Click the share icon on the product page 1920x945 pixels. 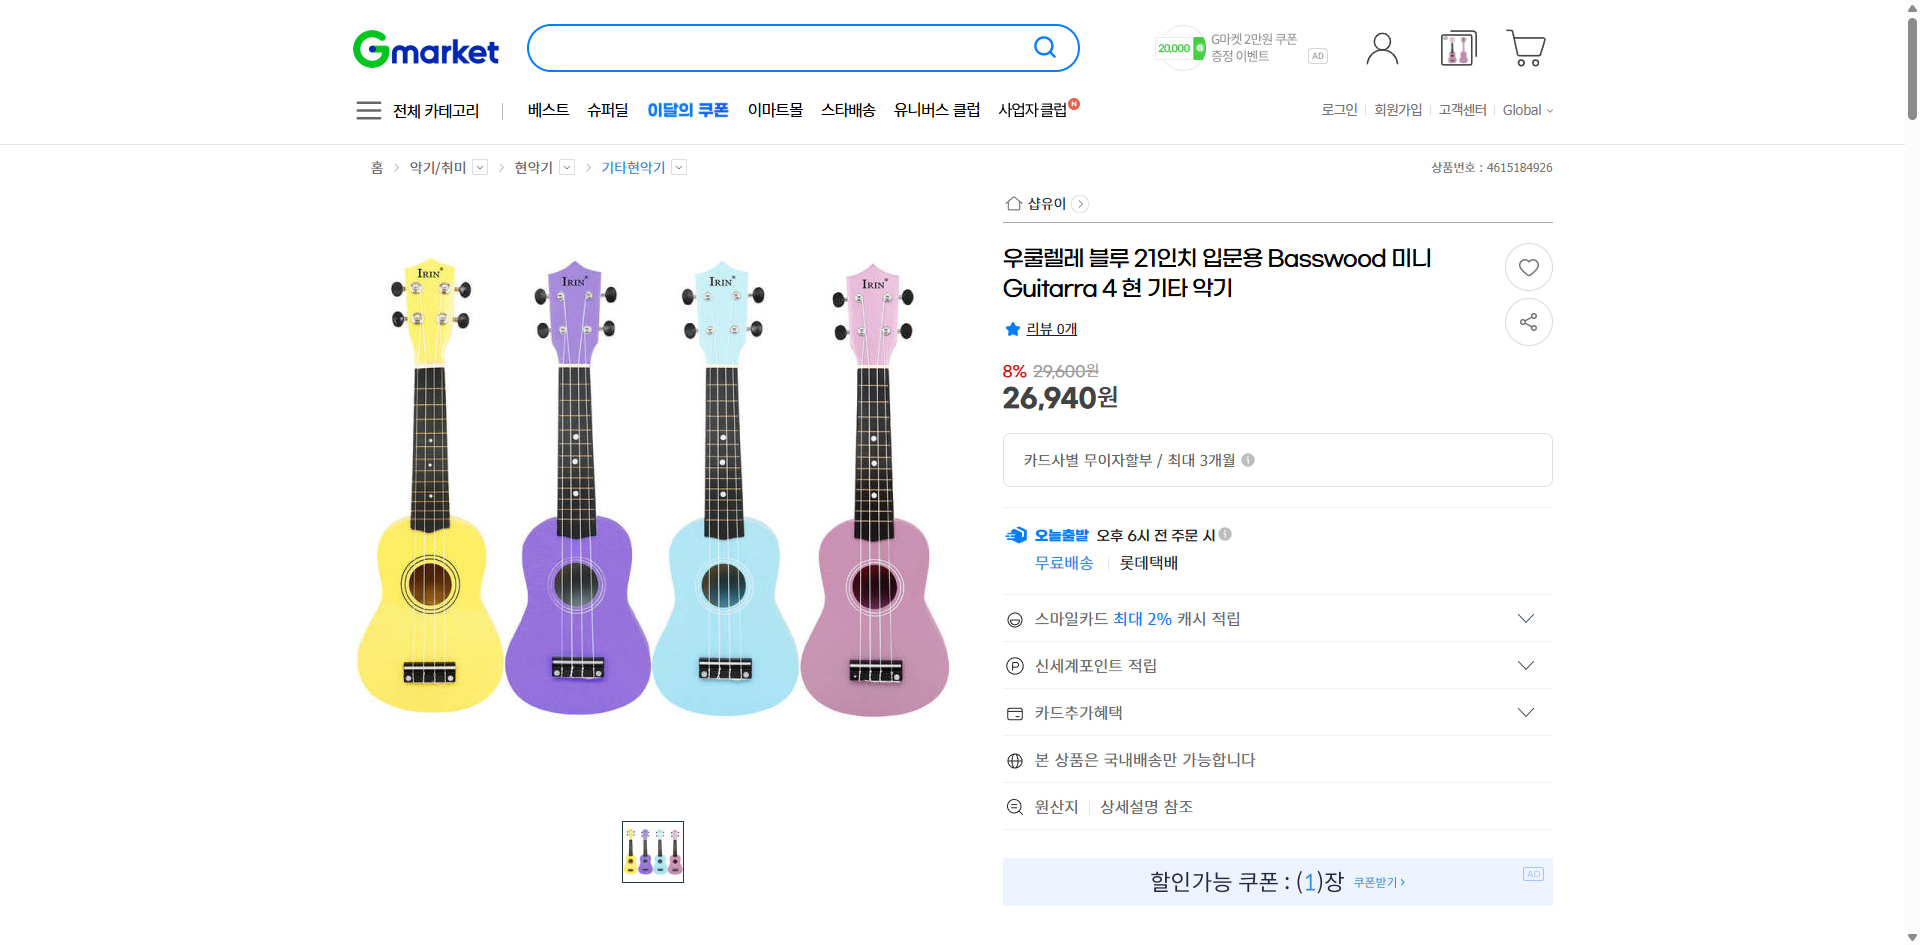(x=1528, y=321)
